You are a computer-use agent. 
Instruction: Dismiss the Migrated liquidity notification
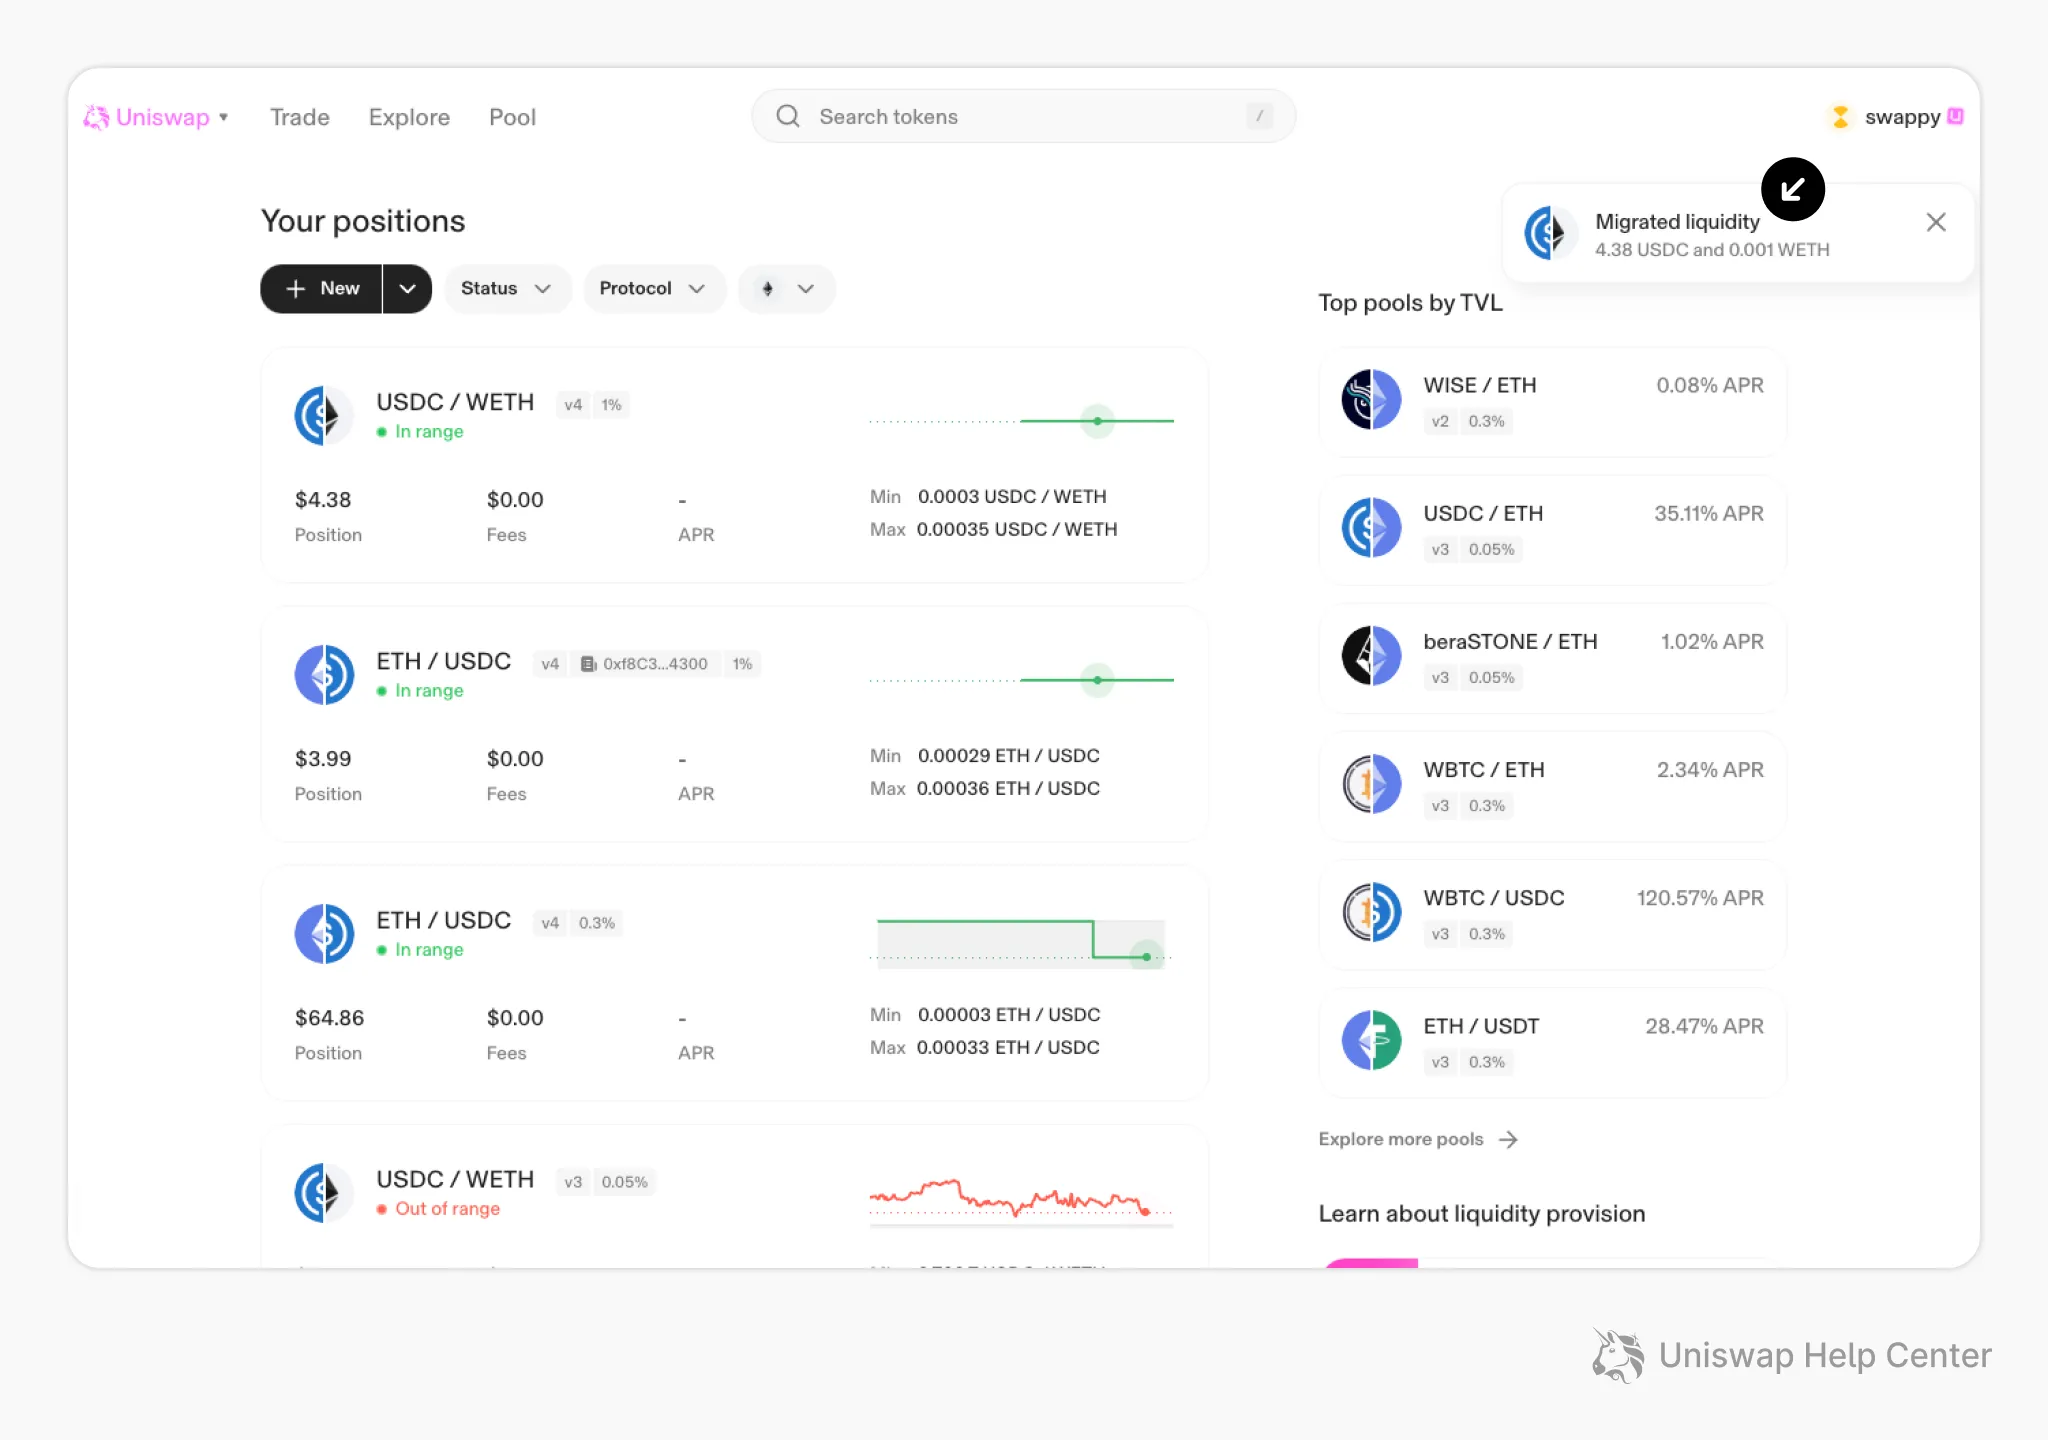(x=1936, y=222)
